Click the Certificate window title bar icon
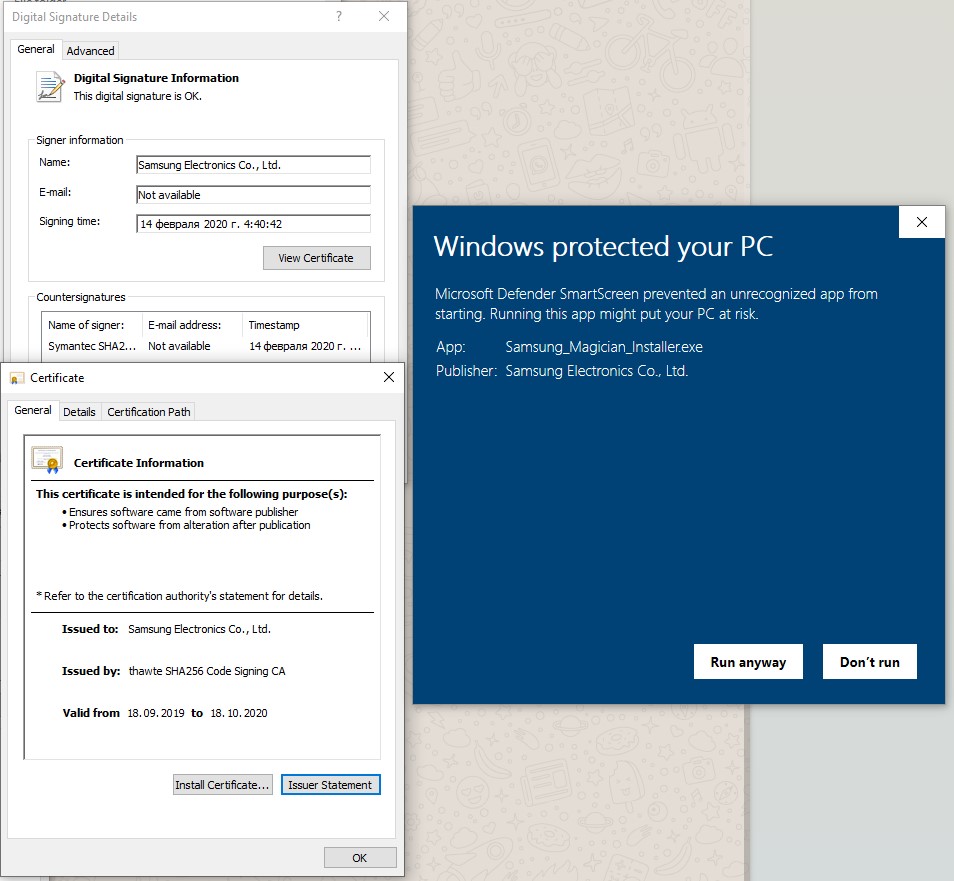 click(17, 378)
